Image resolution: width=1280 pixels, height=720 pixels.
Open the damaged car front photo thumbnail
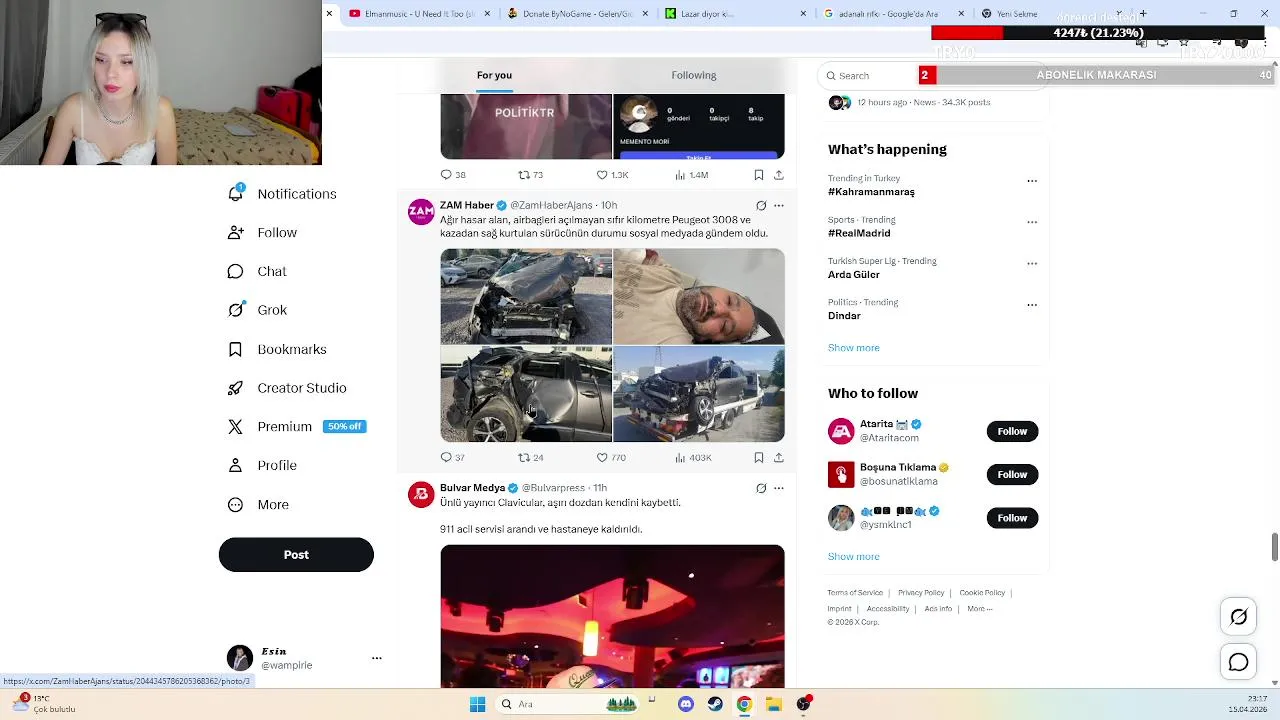[526, 297]
